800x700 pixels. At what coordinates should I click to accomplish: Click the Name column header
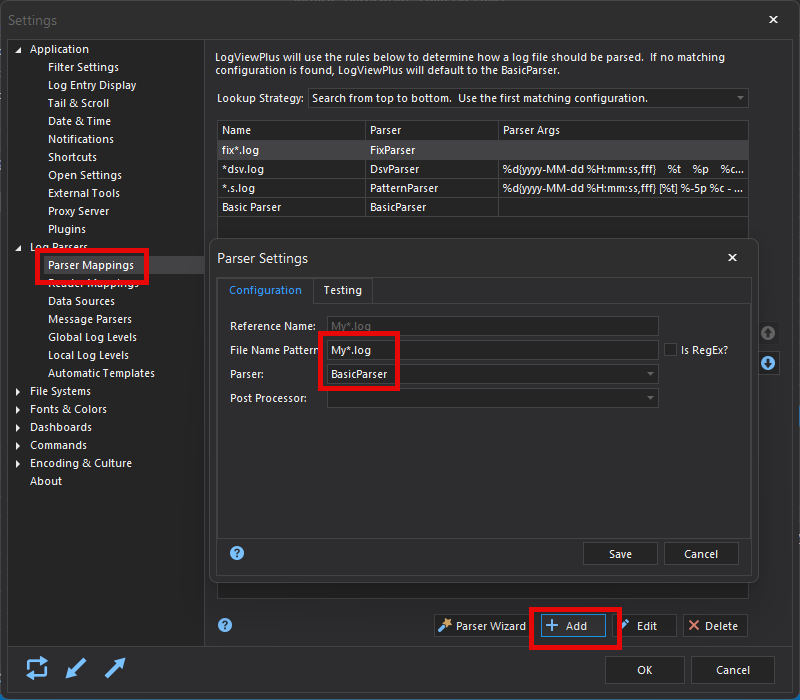(x=291, y=130)
